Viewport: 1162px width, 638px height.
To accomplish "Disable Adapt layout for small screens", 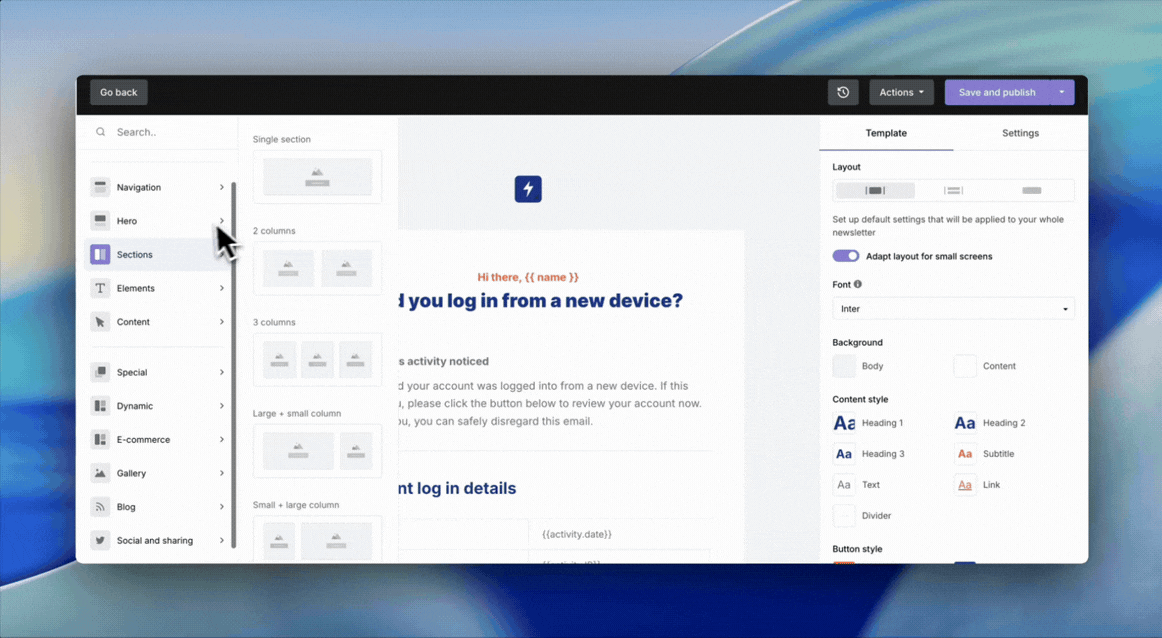I will [845, 256].
